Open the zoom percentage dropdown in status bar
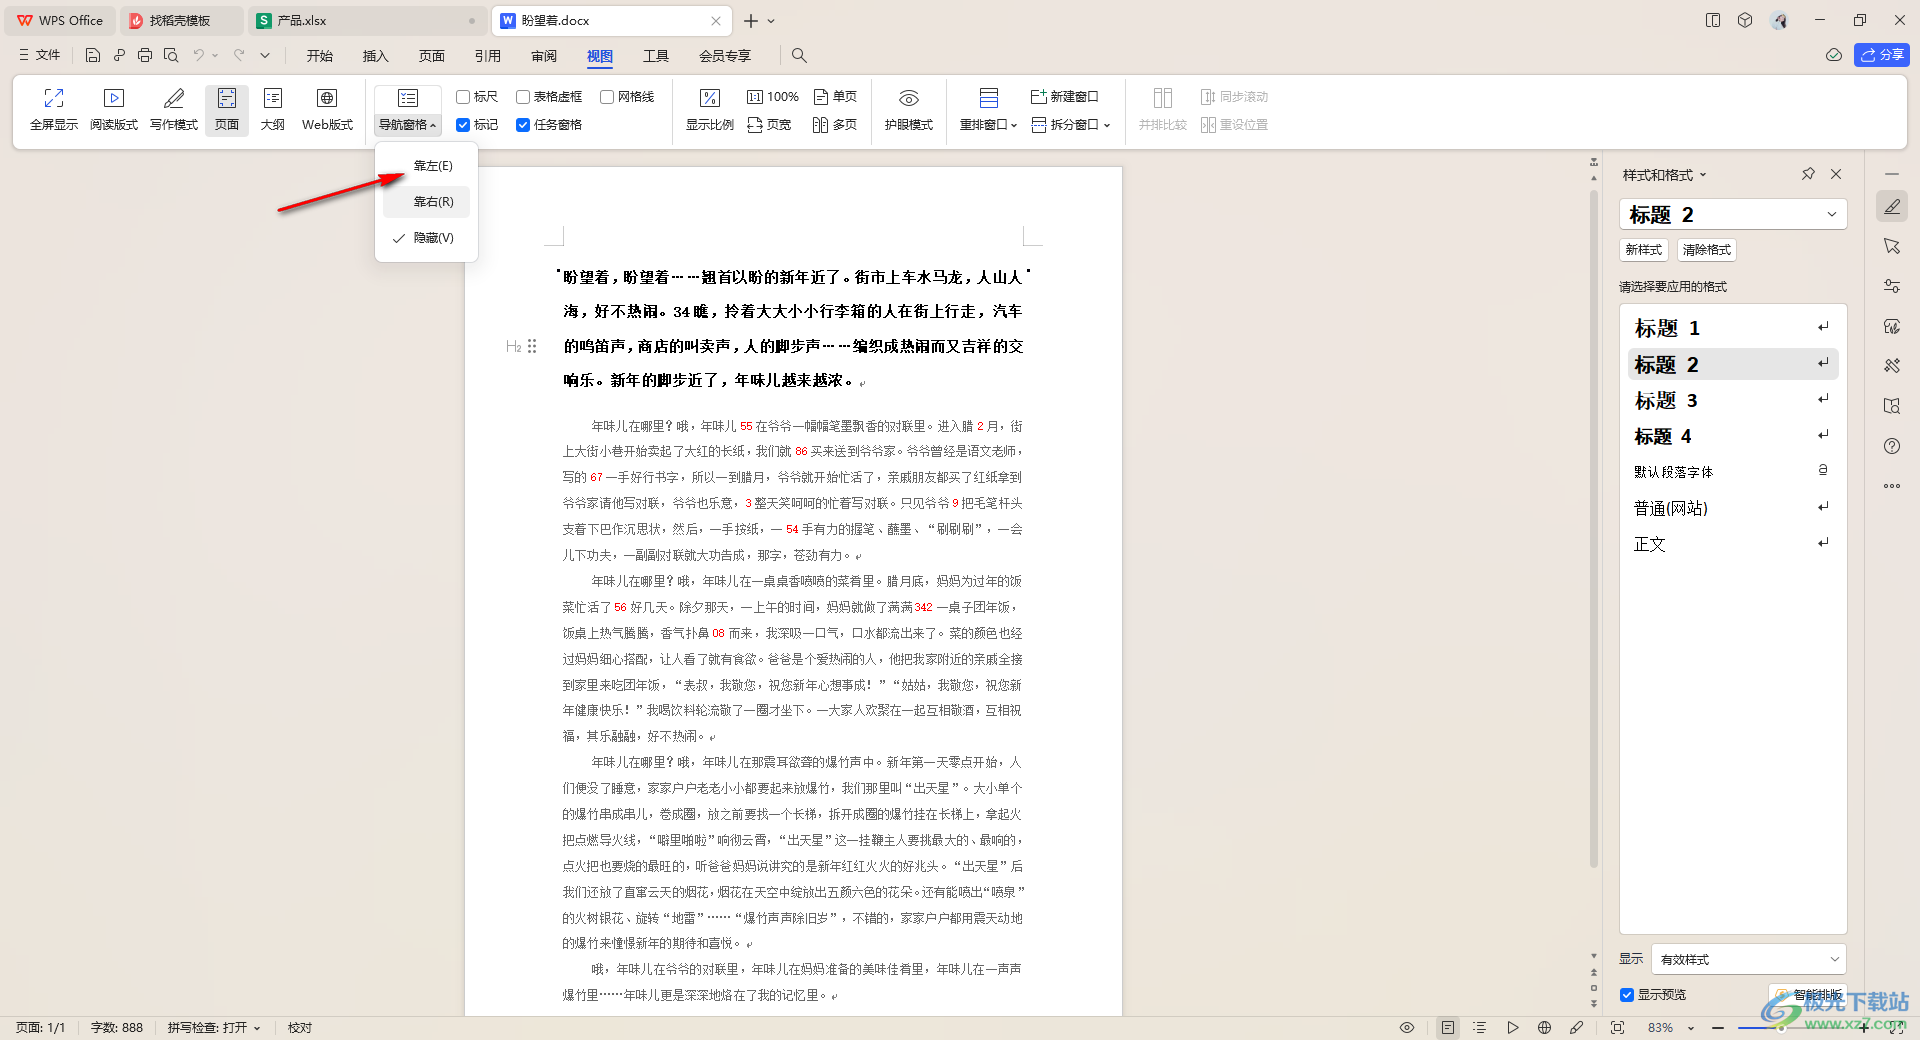The height and width of the screenshot is (1040, 1920). pos(1691,1028)
